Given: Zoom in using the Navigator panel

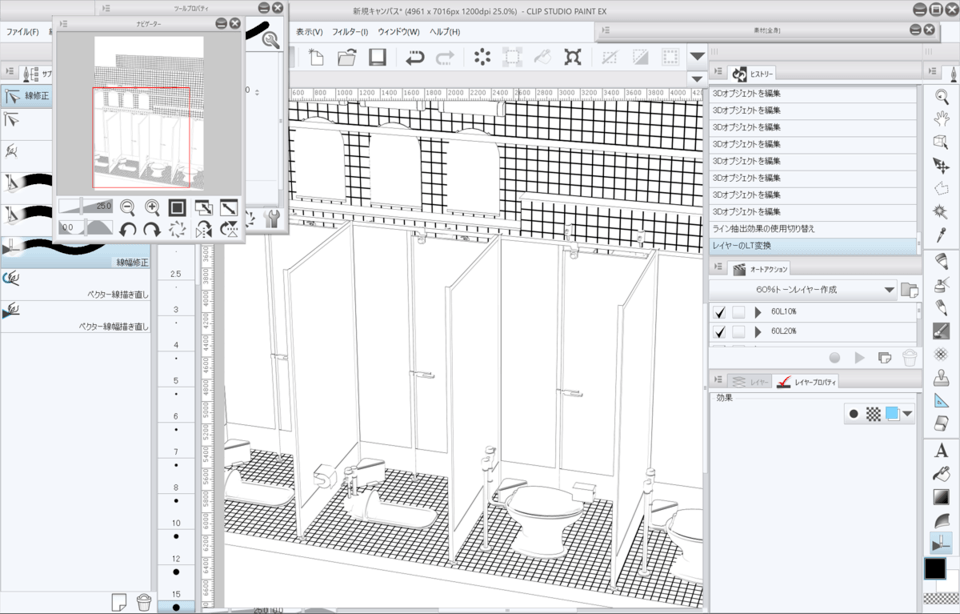Looking at the screenshot, I should 153,207.
